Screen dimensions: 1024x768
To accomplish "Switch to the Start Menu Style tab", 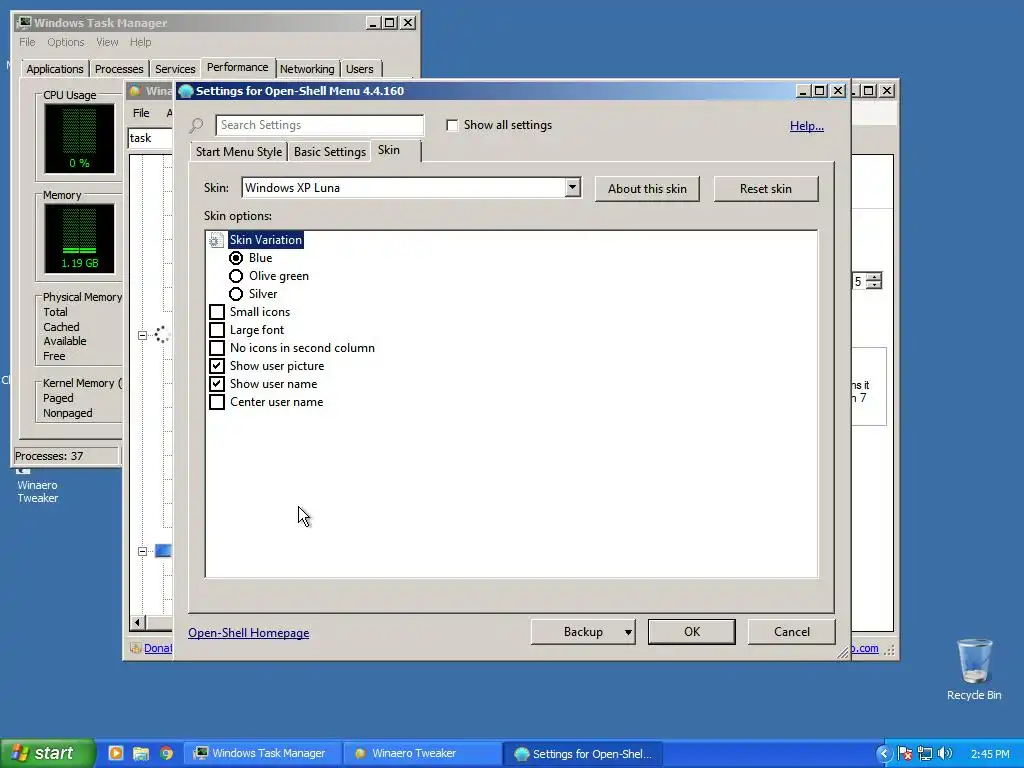I will click(239, 152).
